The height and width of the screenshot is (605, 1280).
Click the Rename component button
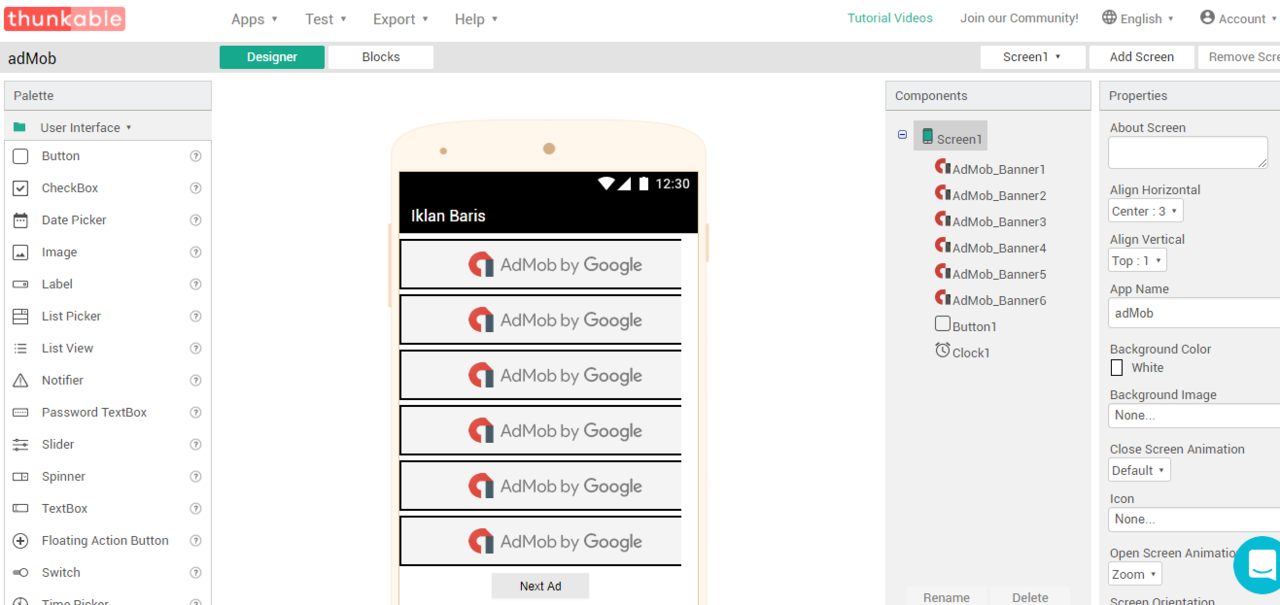tap(946, 597)
